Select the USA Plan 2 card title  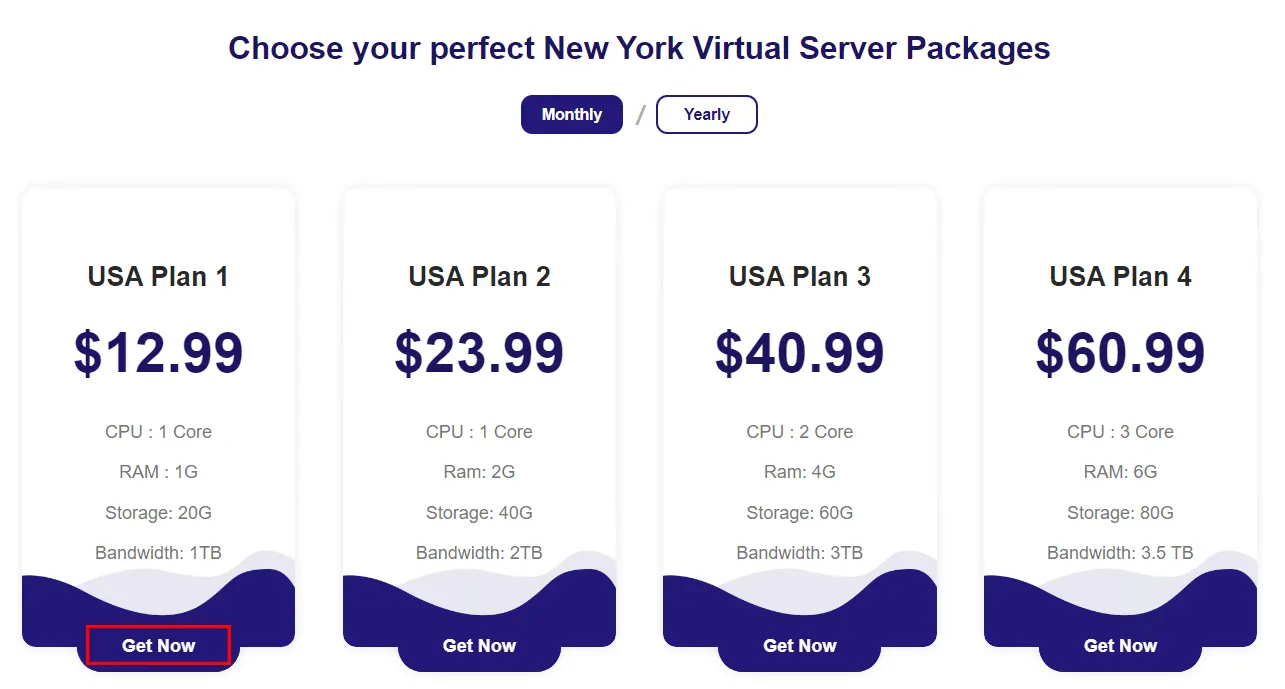pos(478,276)
